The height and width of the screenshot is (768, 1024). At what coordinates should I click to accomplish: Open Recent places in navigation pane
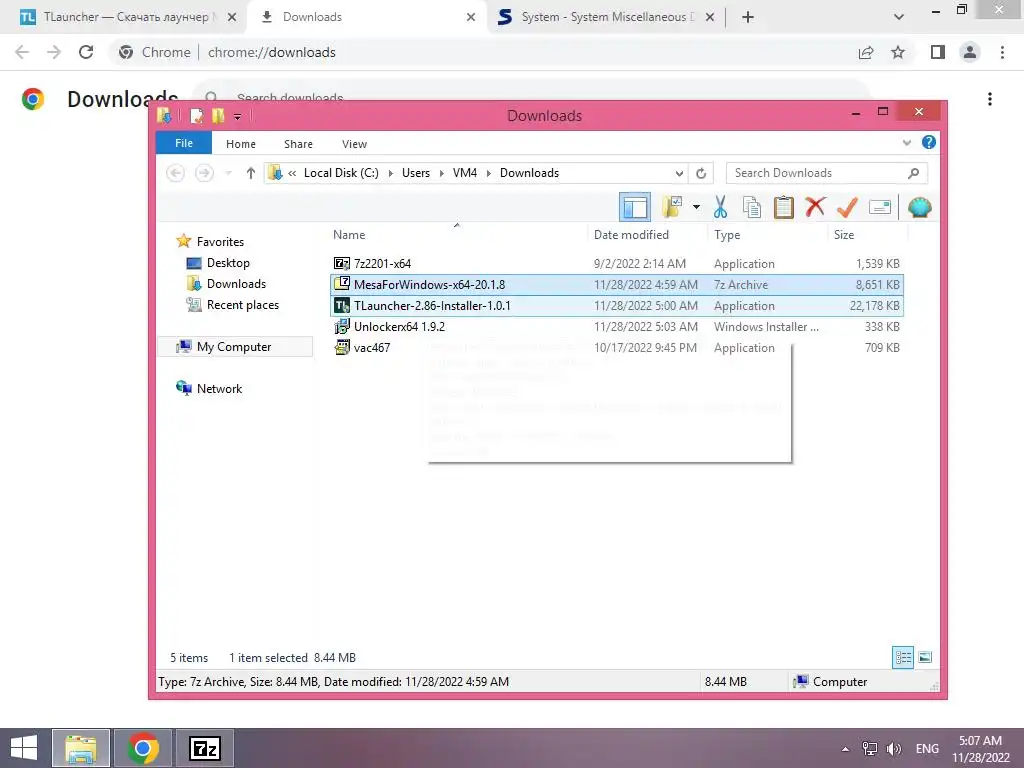pos(242,304)
